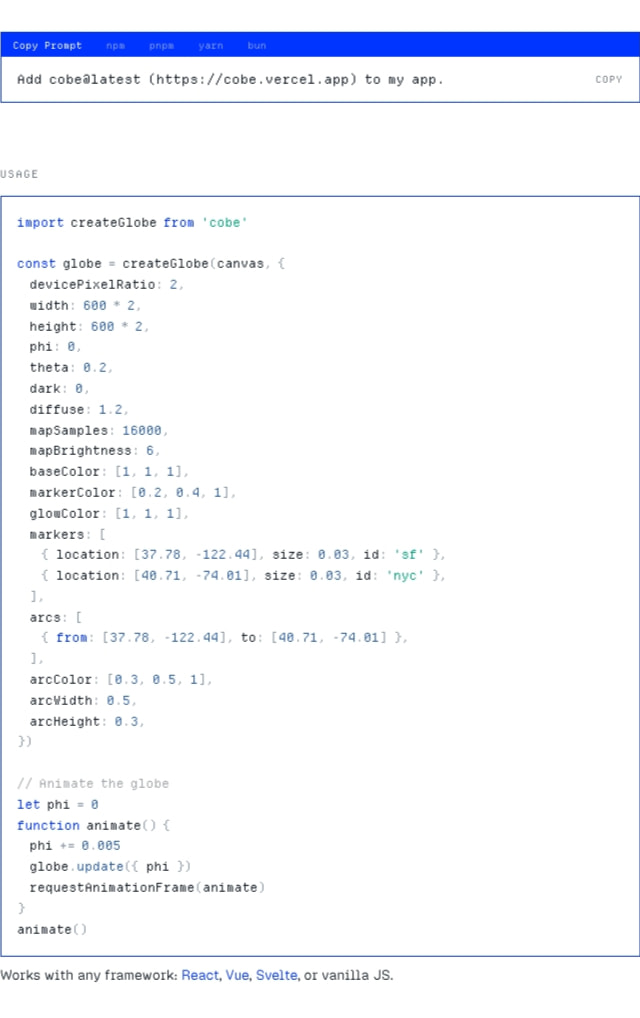Click the import createGlobe code line
Screen dimensions: 640x1018
pos(132,223)
